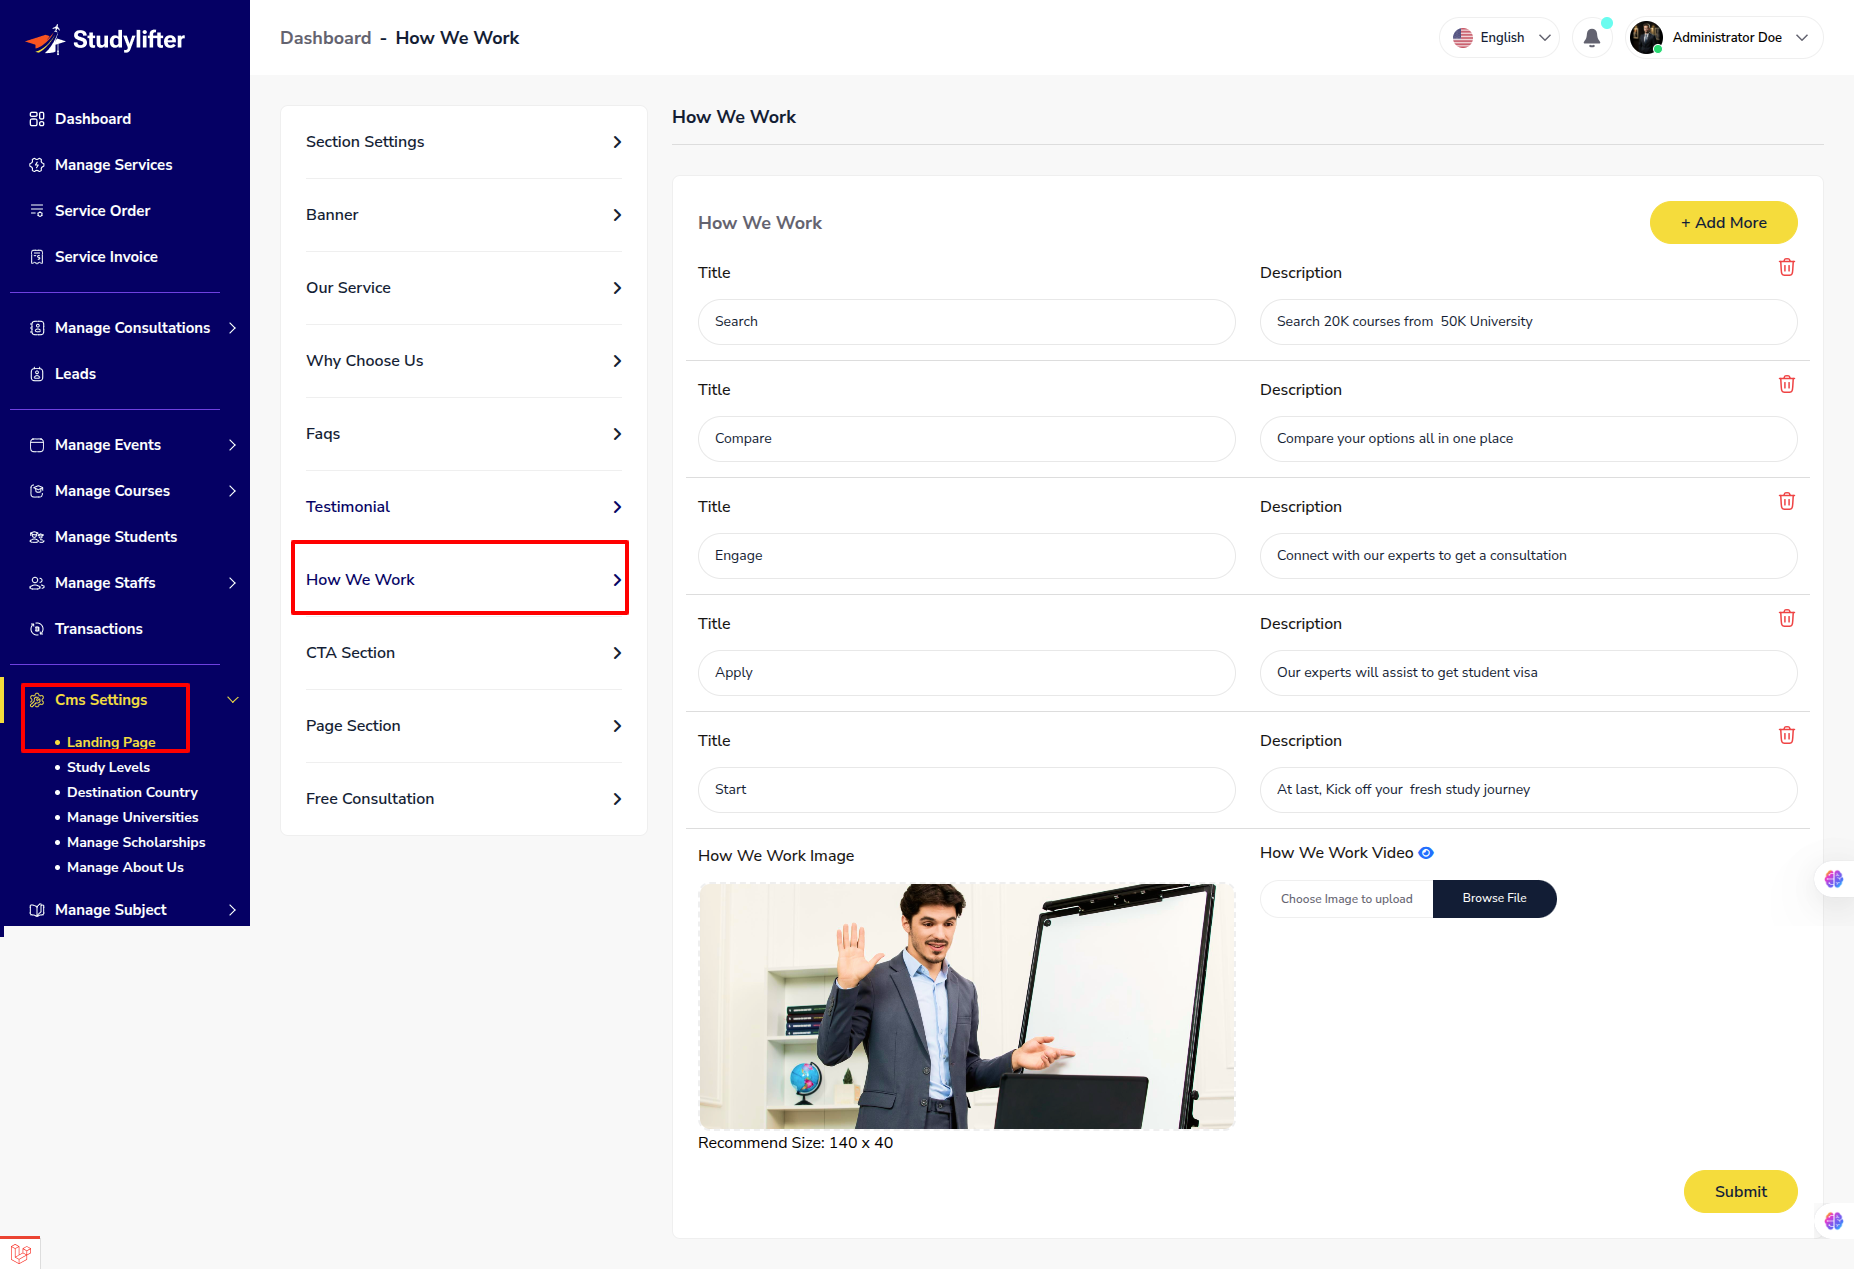Remove the Apply row using trash icon
Image resolution: width=1854 pixels, height=1270 pixels.
(x=1787, y=618)
